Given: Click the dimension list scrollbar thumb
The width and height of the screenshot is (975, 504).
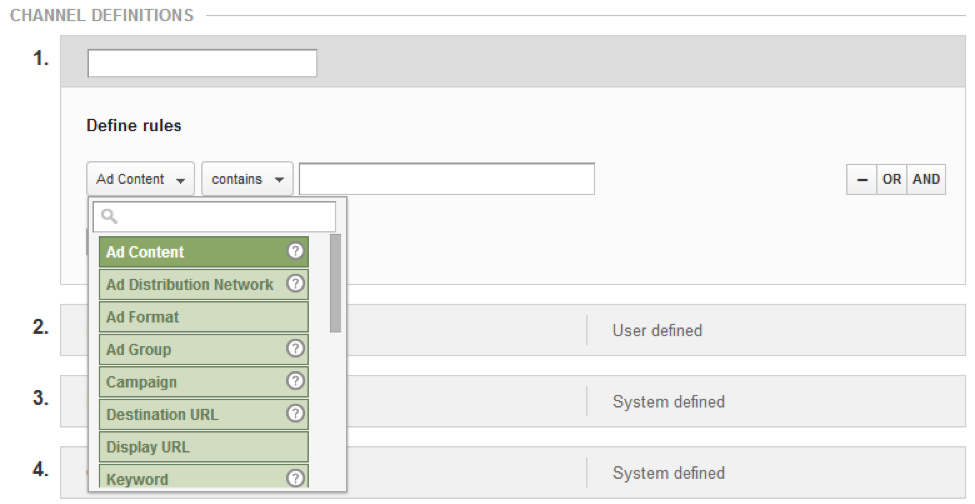Looking at the screenshot, I should point(335,283).
